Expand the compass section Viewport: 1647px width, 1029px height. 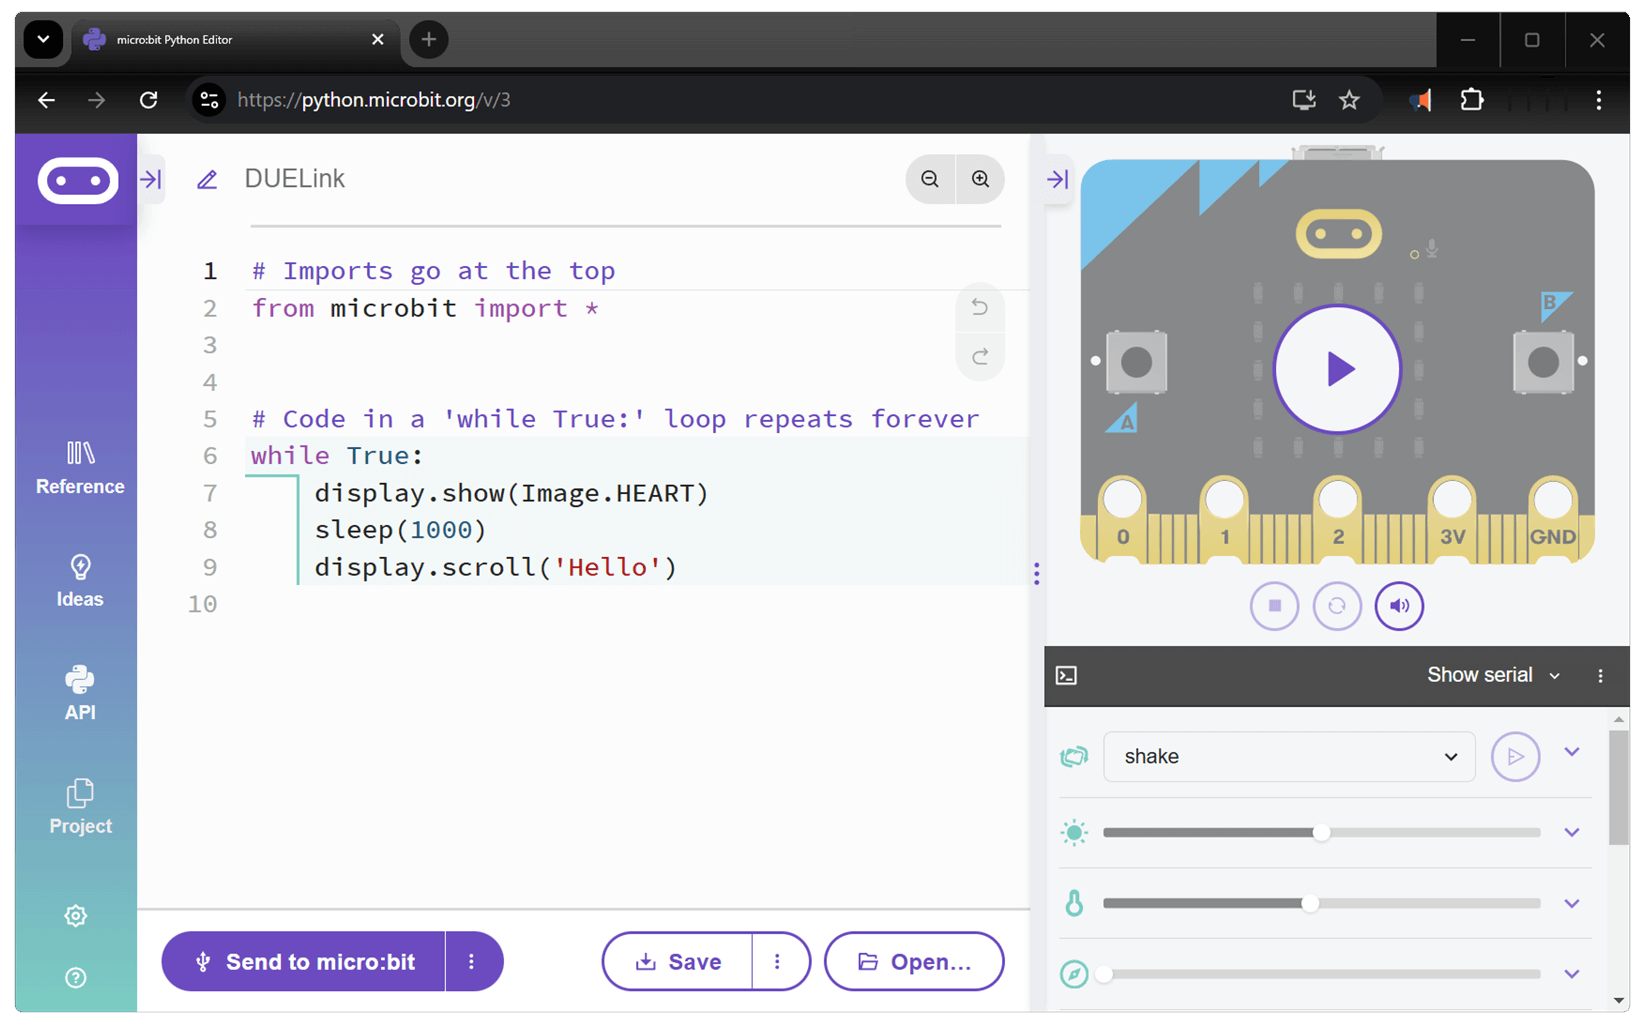(1572, 974)
